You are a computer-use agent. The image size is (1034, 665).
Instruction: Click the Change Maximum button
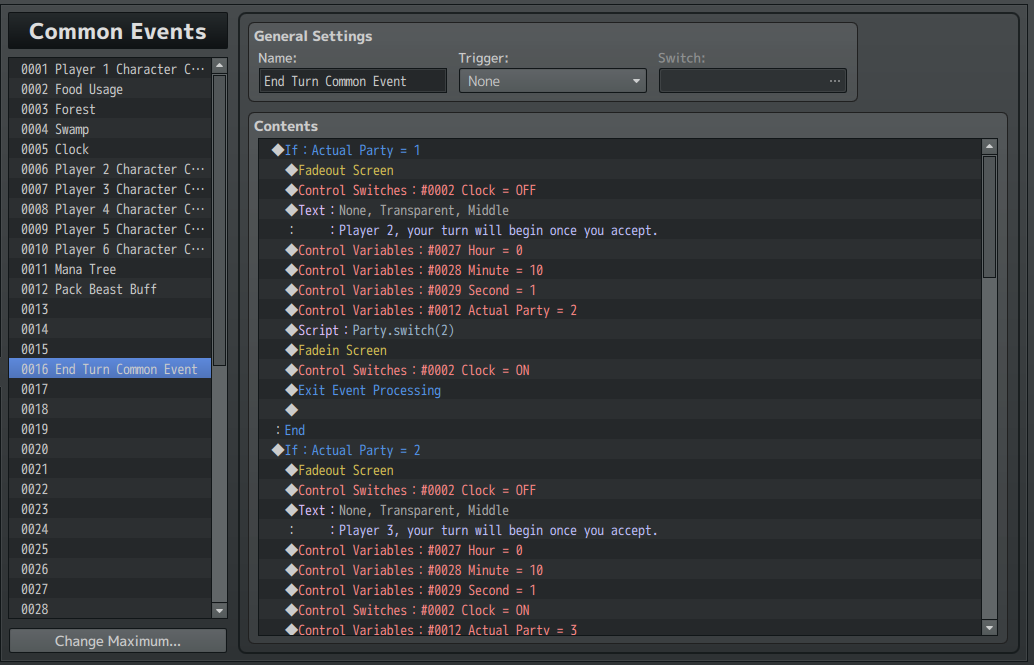pyautogui.click(x=118, y=641)
